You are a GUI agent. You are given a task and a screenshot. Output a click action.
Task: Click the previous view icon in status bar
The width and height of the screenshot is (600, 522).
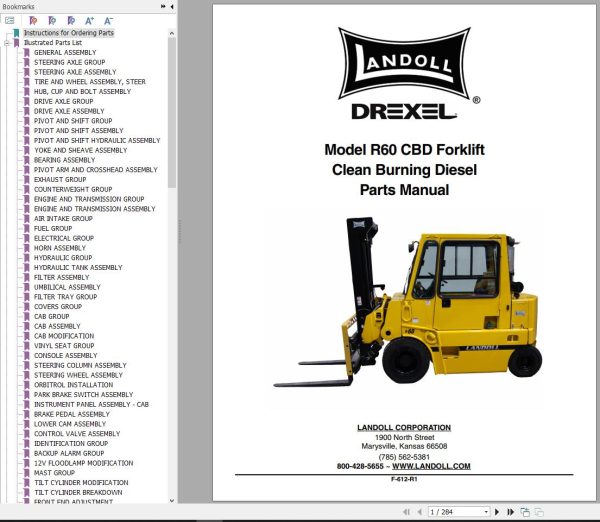coord(525,512)
